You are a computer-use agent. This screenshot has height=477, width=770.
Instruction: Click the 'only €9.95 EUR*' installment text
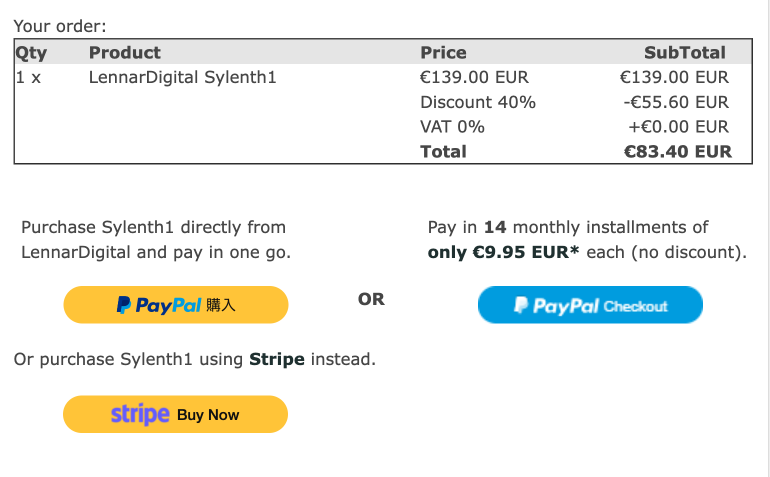click(x=504, y=252)
